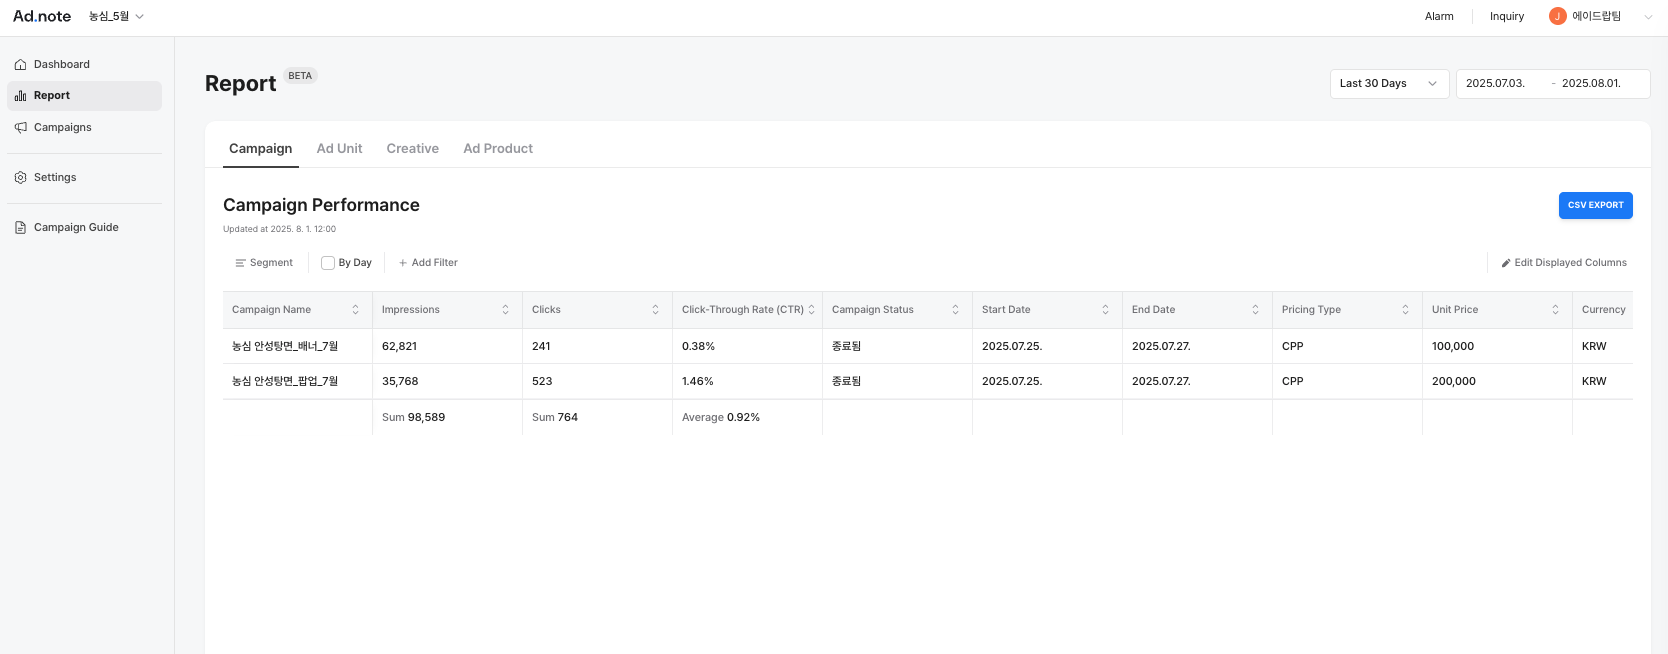Open the Ad Product tab
This screenshot has height=654, width=1668.
pos(498,149)
